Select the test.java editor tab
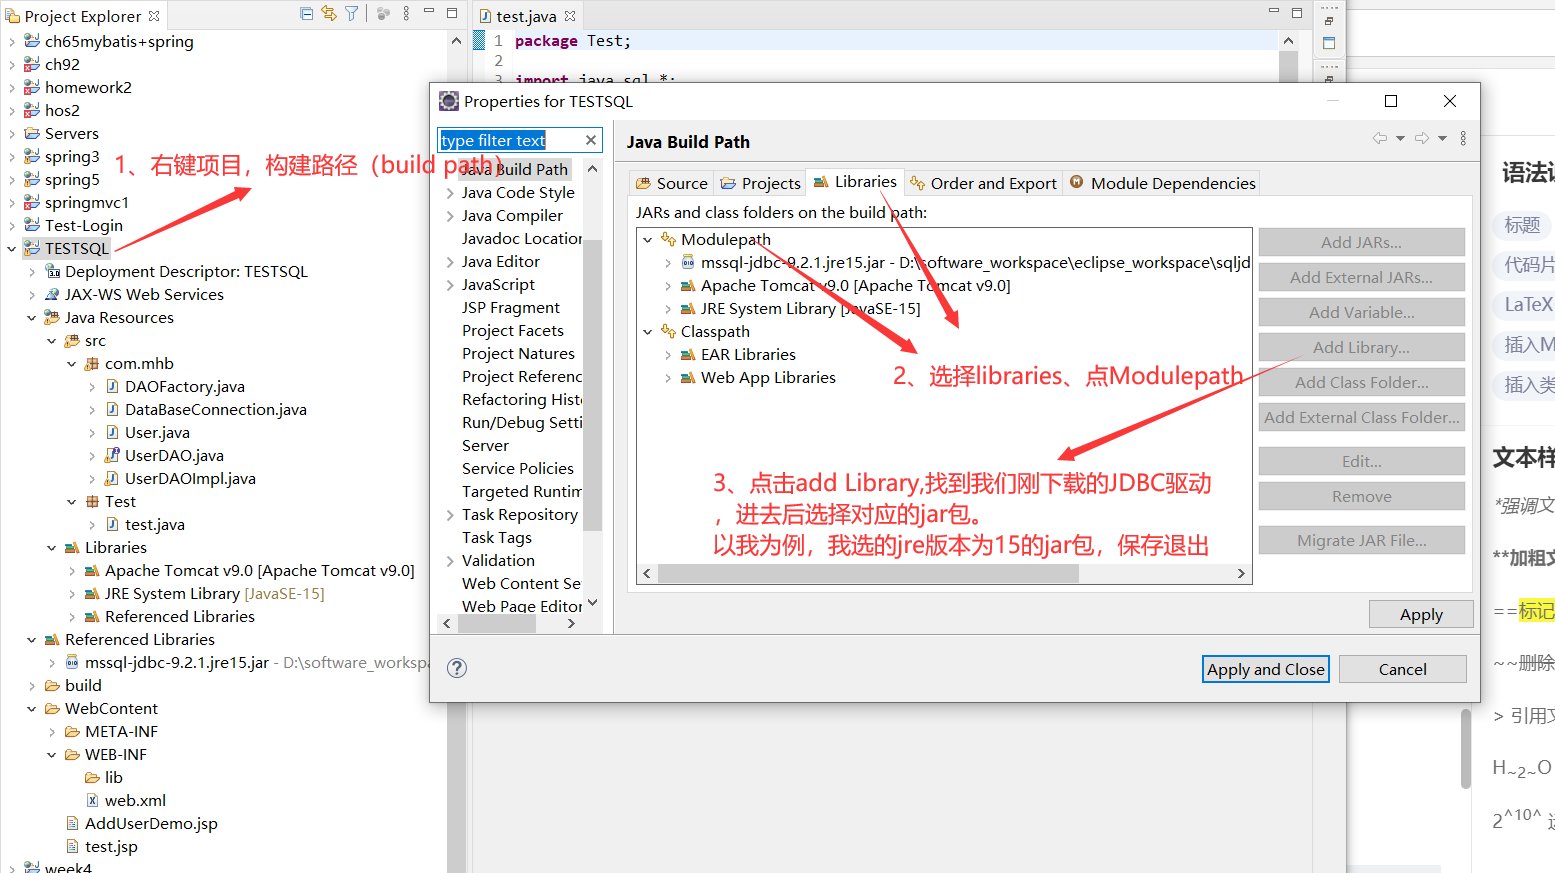This screenshot has width=1555, height=873. point(526,16)
